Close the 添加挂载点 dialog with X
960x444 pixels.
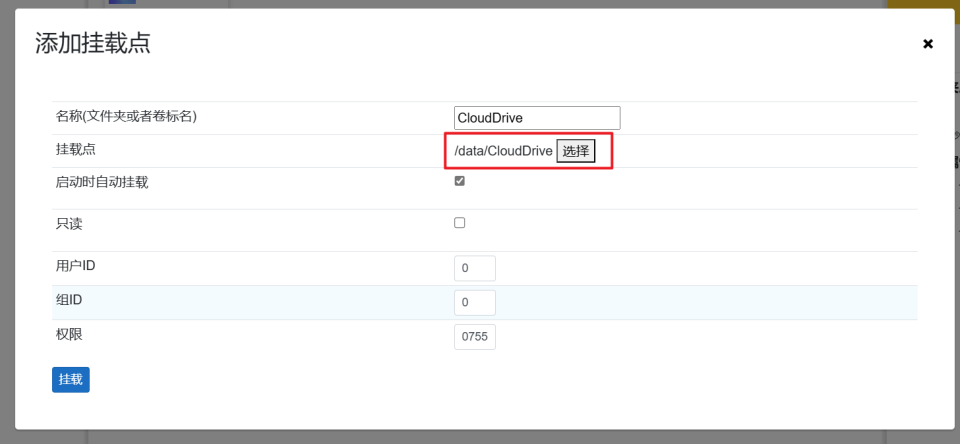(927, 44)
